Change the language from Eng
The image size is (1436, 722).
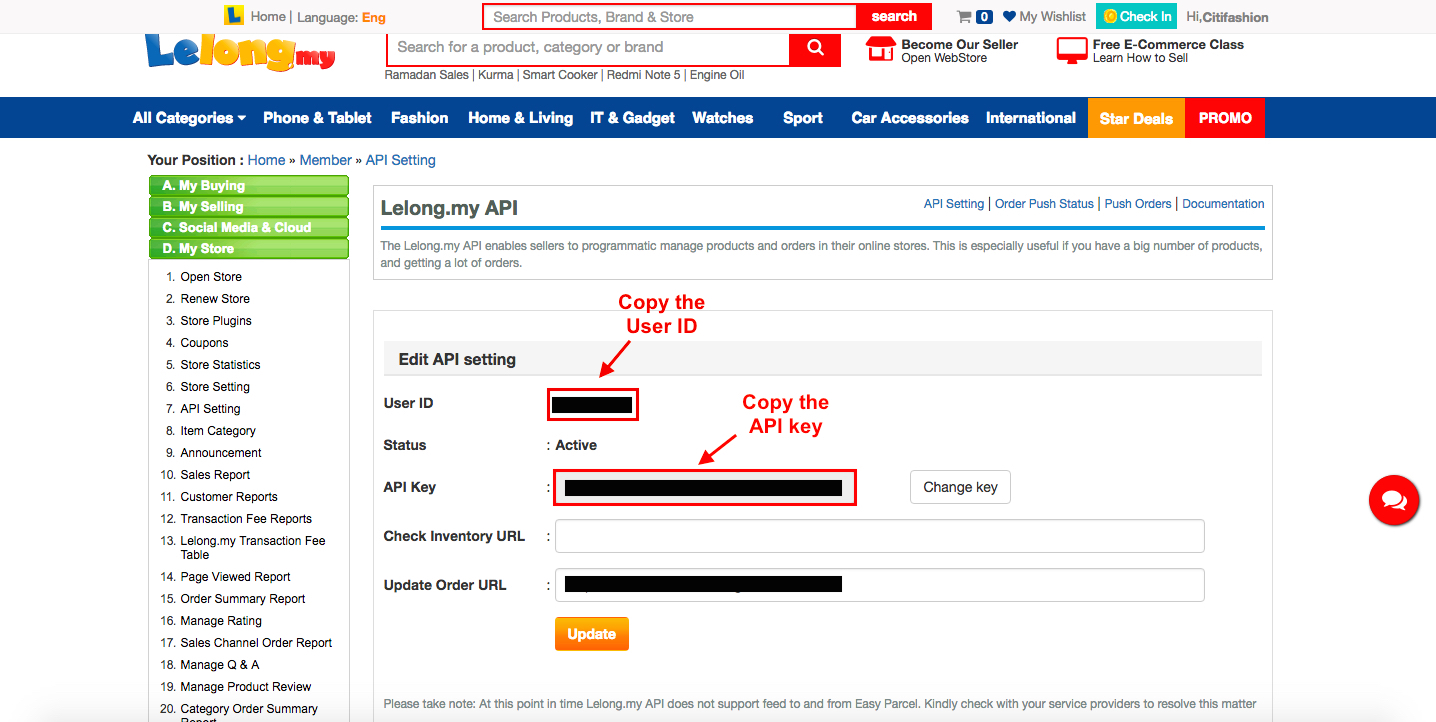[x=373, y=17]
